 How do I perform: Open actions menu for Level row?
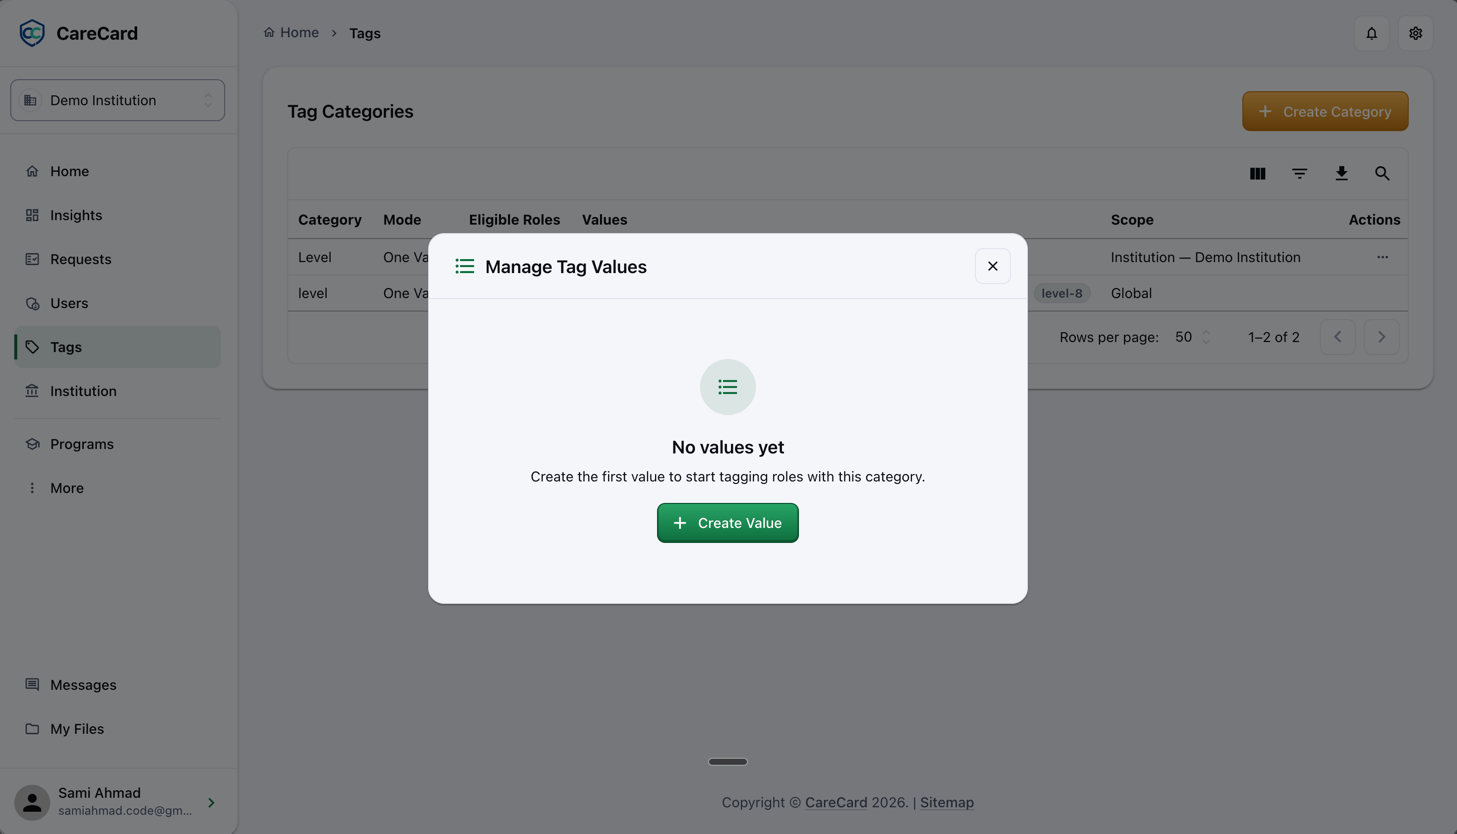[x=1382, y=257]
